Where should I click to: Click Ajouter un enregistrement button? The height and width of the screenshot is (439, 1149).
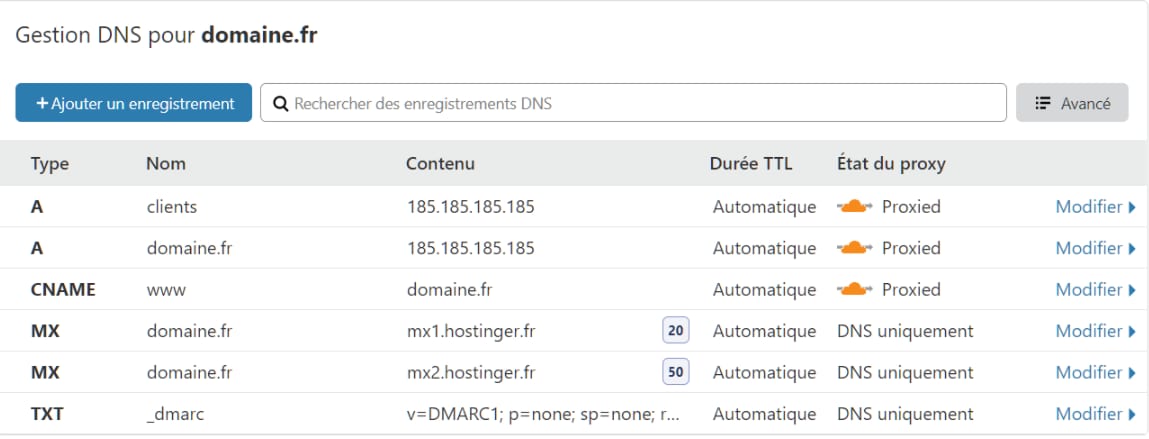pyautogui.click(x=133, y=103)
